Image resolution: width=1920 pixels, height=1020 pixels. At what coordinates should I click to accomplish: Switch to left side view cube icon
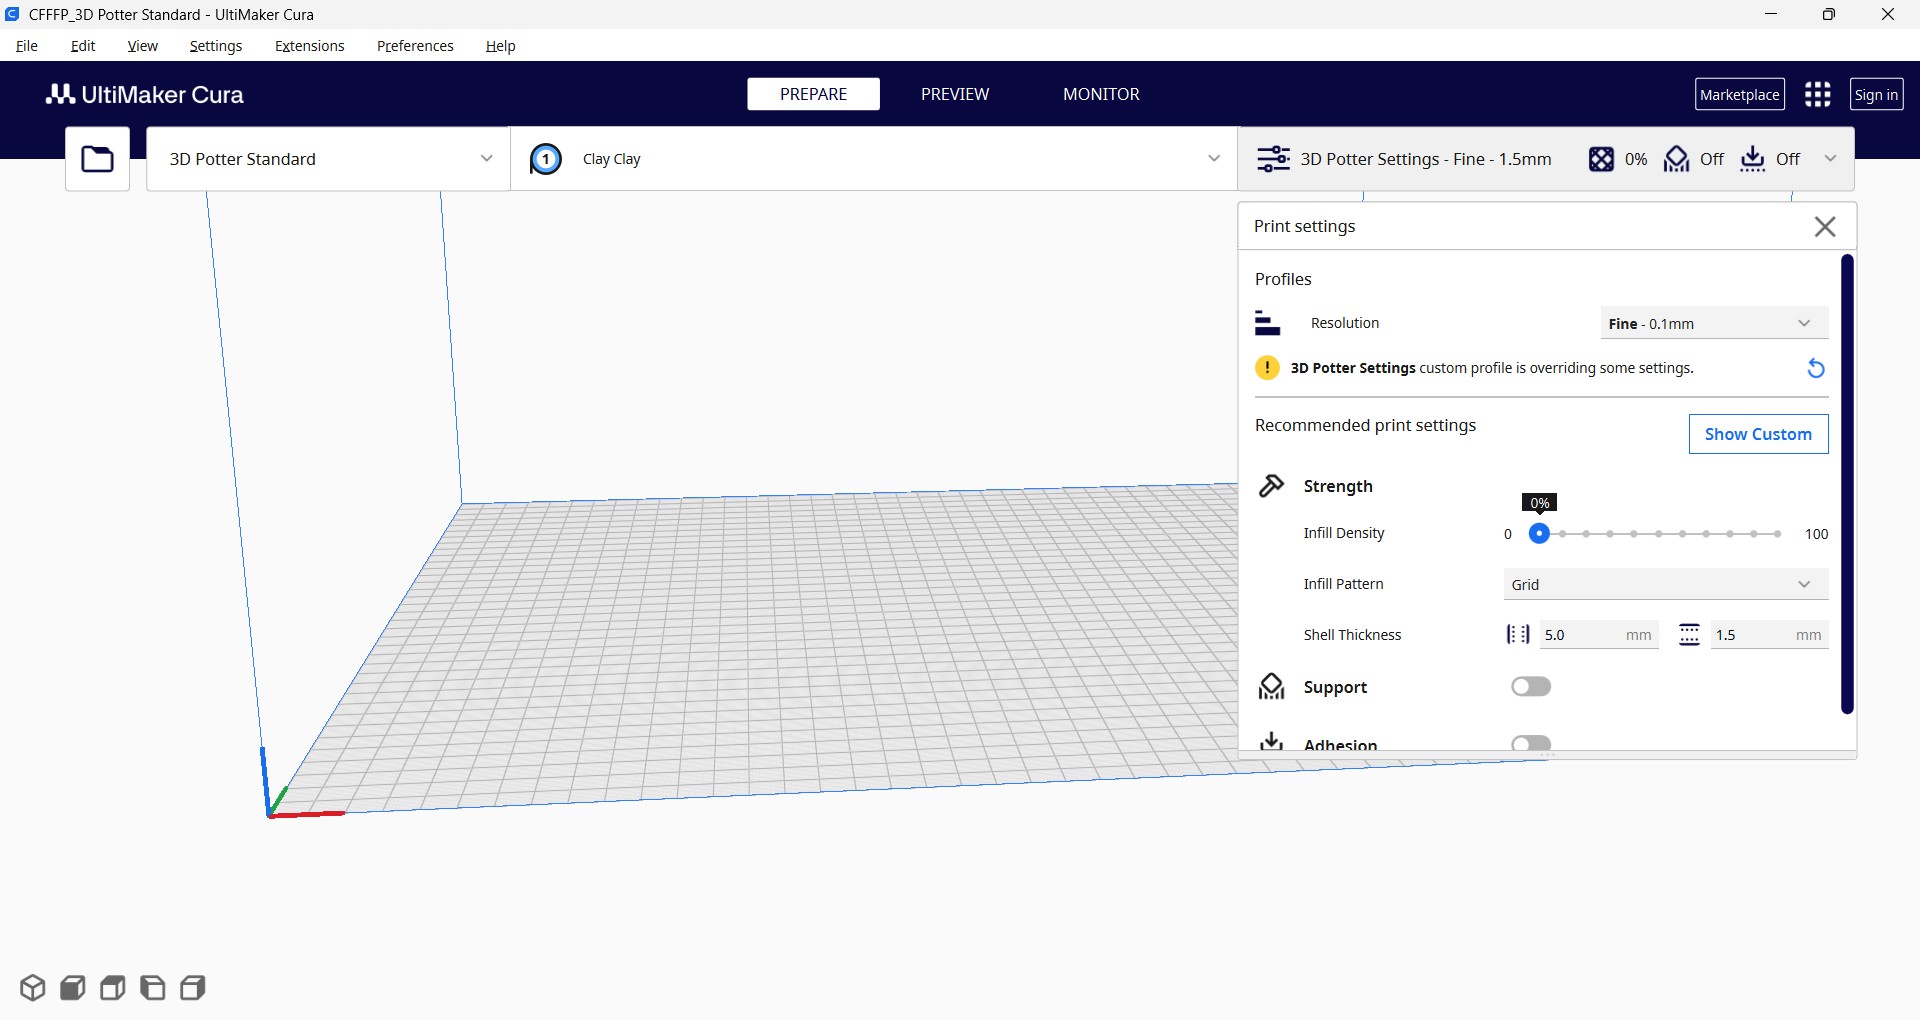click(153, 988)
